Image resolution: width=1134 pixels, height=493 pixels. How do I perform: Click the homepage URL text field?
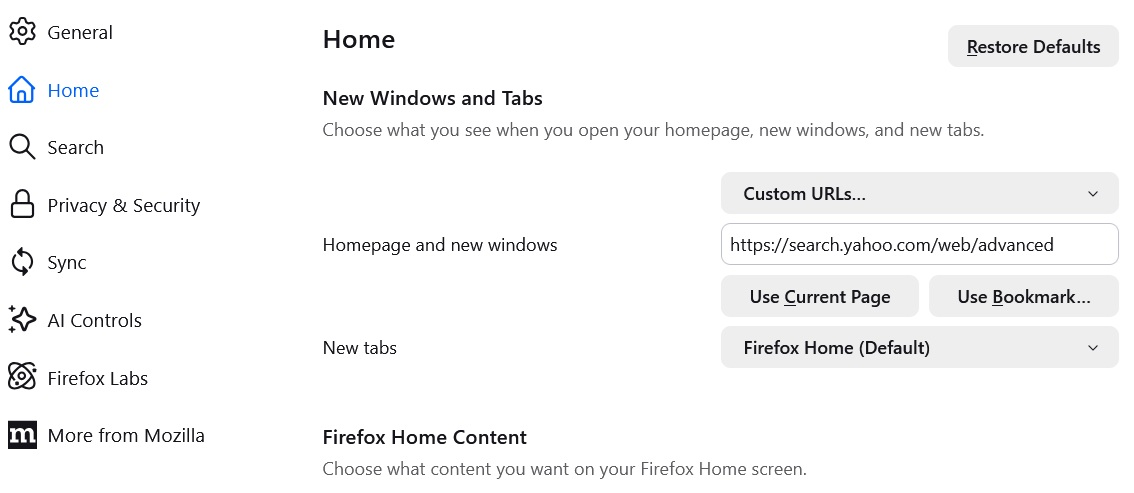click(x=919, y=244)
